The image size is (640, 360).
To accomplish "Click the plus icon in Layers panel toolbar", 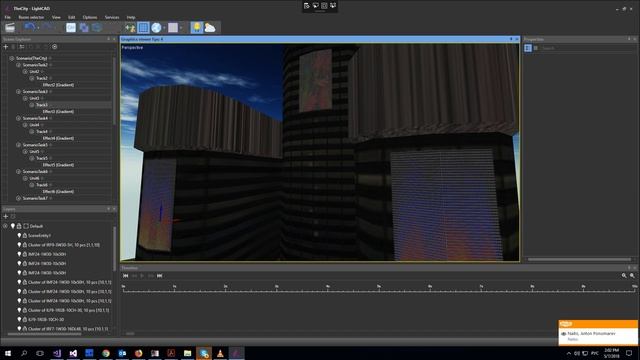I will tap(6, 216).
